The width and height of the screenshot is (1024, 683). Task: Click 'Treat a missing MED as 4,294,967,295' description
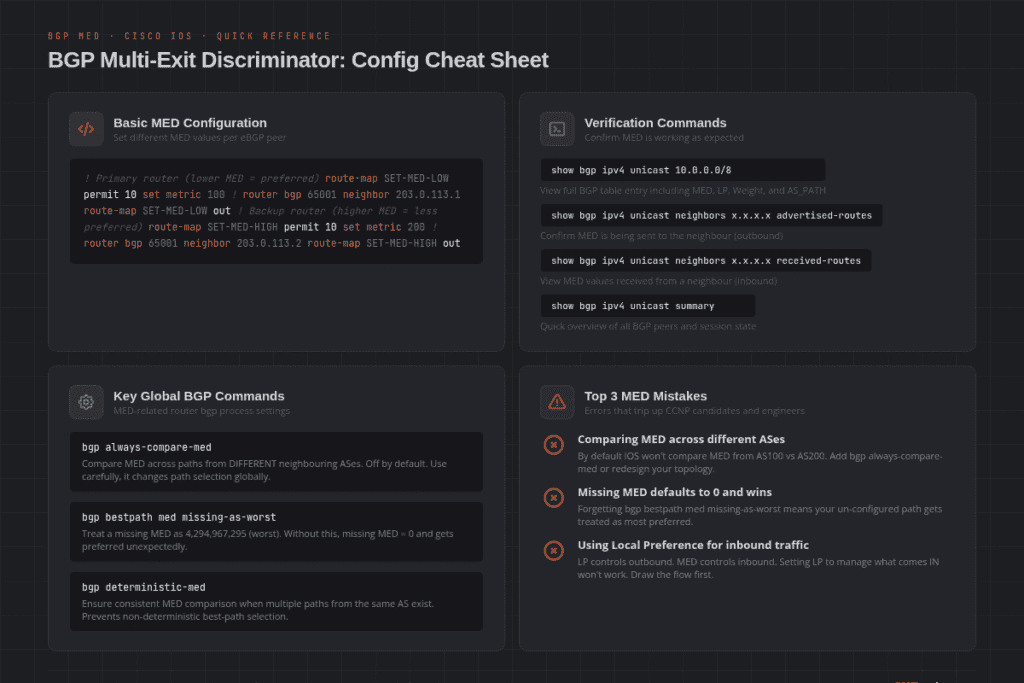pyautogui.click(x=267, y=540)
